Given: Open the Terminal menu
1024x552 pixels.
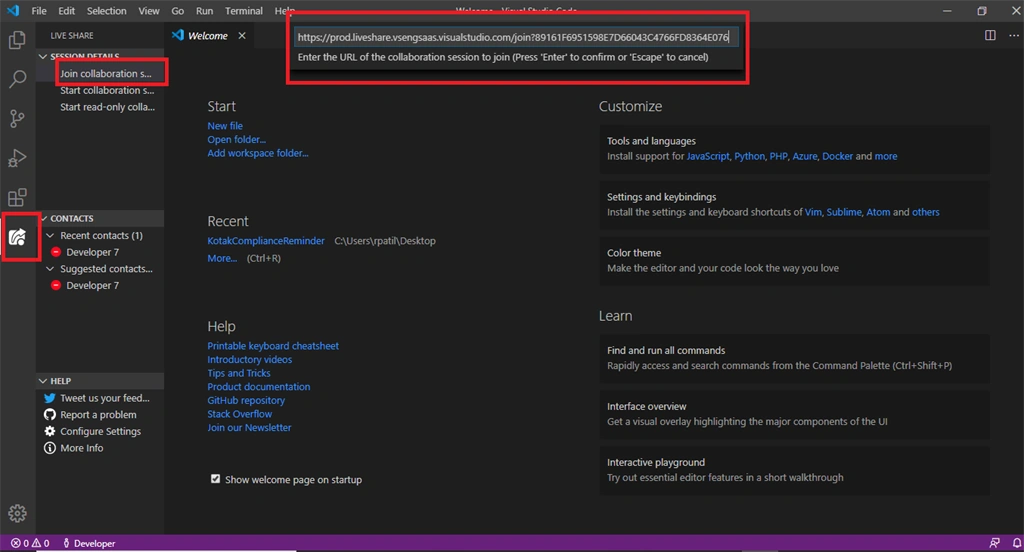Looking at the screenshot, I should click(244, 11).
